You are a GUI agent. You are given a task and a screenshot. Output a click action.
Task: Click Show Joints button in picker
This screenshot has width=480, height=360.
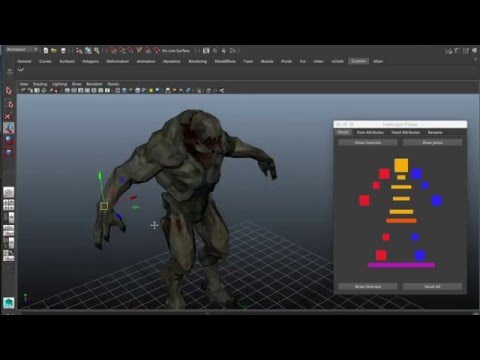[x=433, y=142]
